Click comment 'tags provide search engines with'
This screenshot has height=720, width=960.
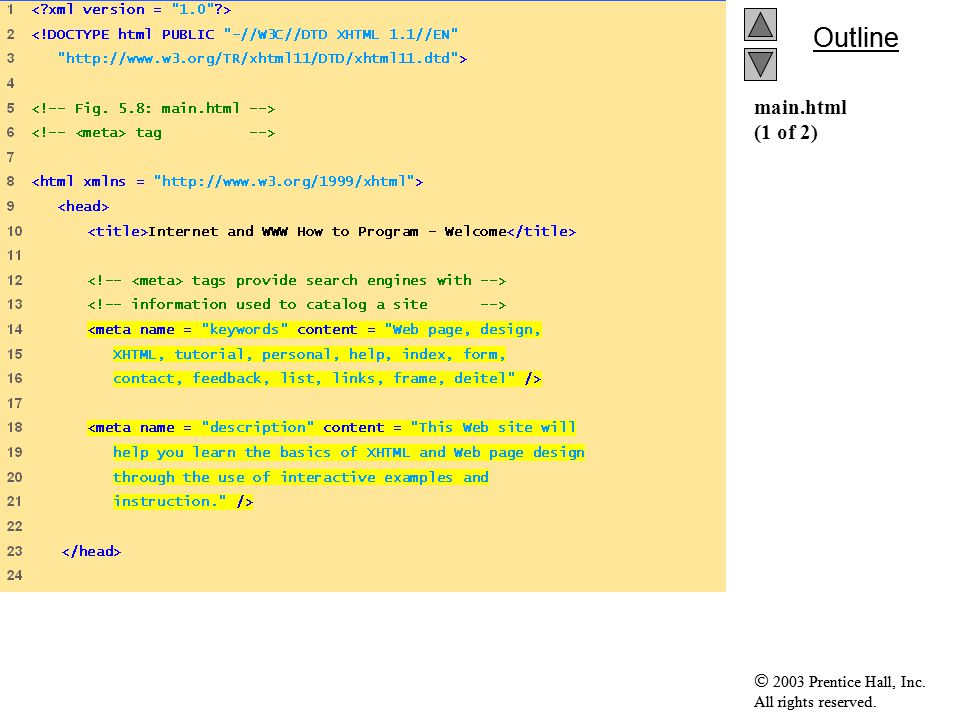pos(297,280)
